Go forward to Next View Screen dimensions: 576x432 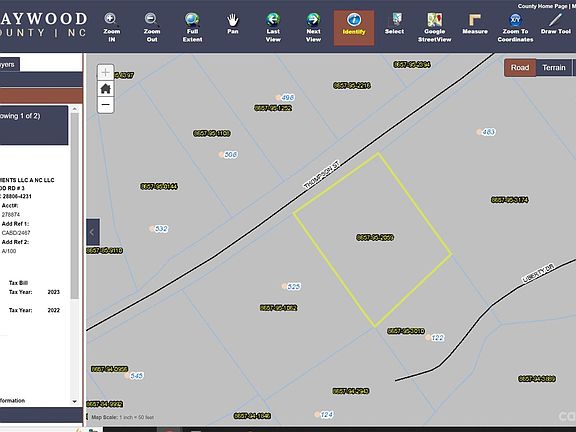click(x=313, y=28)
